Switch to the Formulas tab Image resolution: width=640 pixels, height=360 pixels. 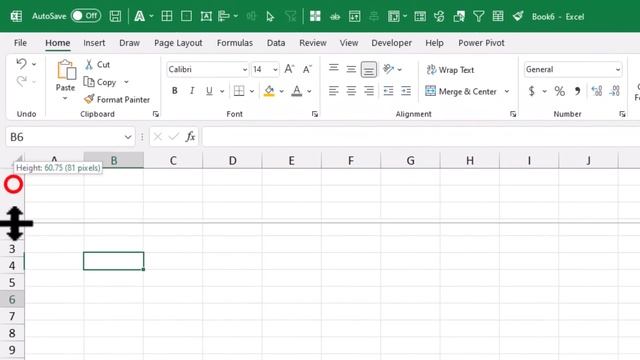(235, 43)
